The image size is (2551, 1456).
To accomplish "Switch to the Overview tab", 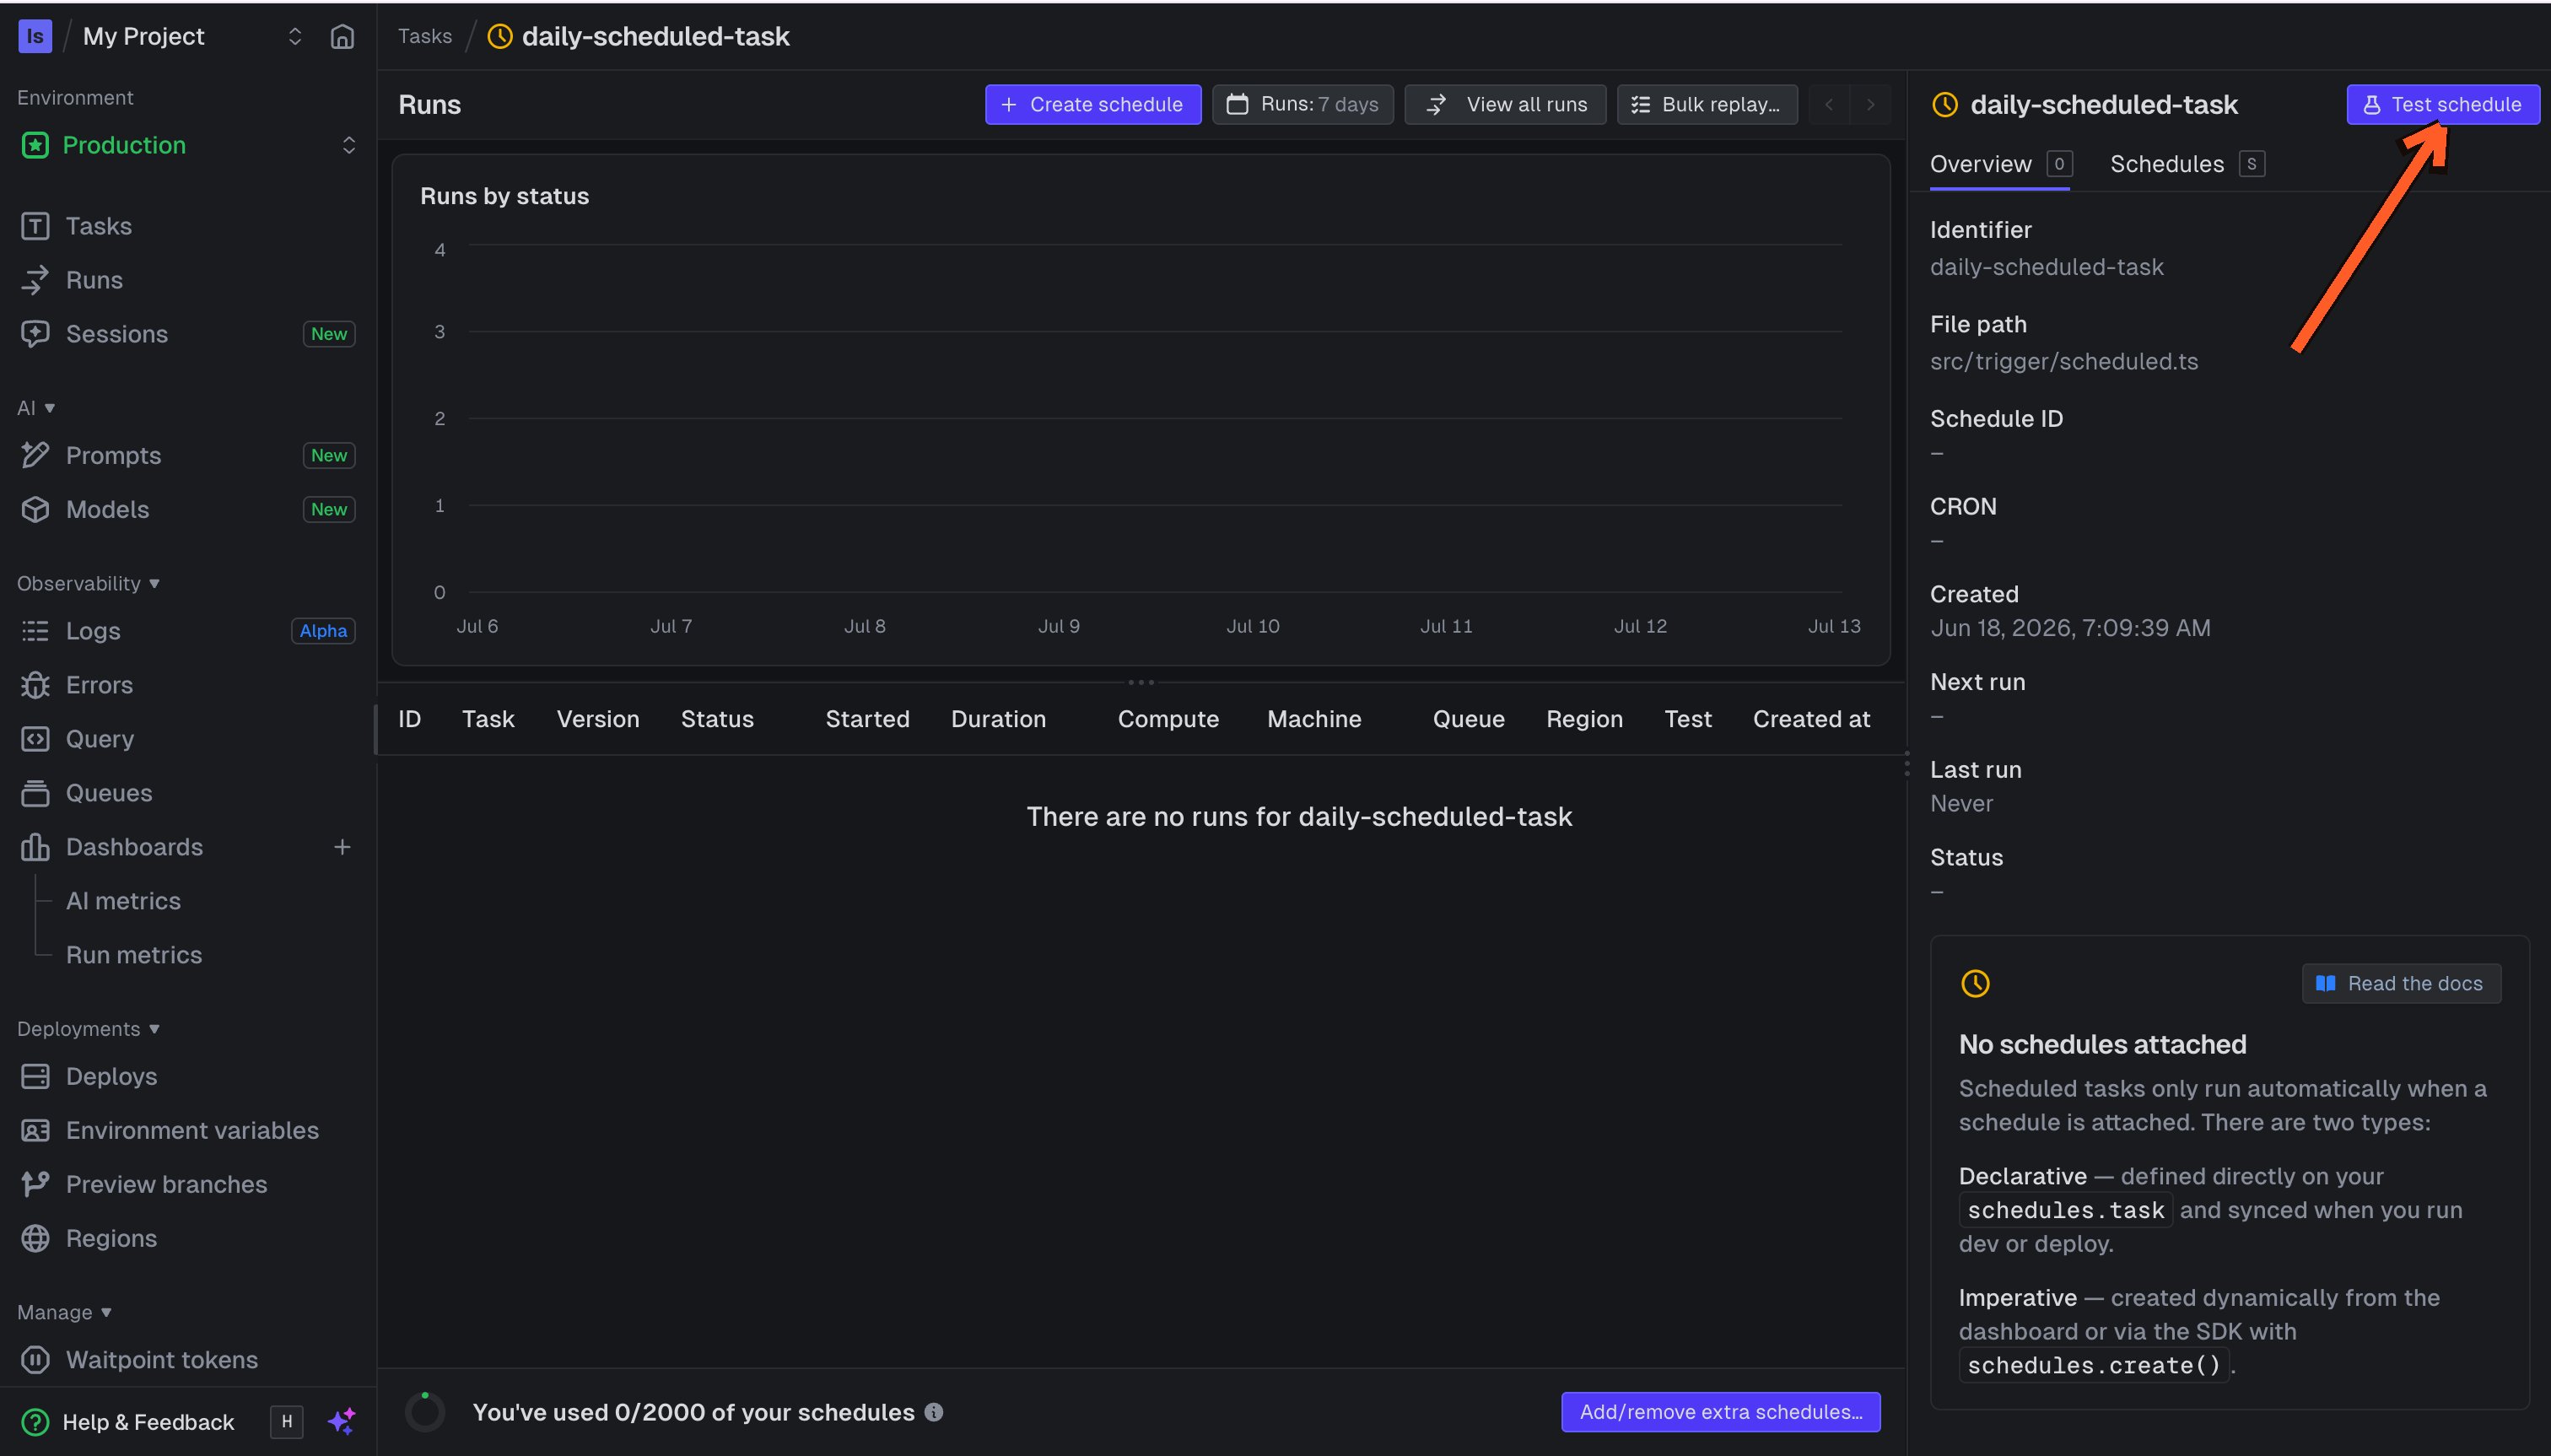I will (x=2000, y=164).
